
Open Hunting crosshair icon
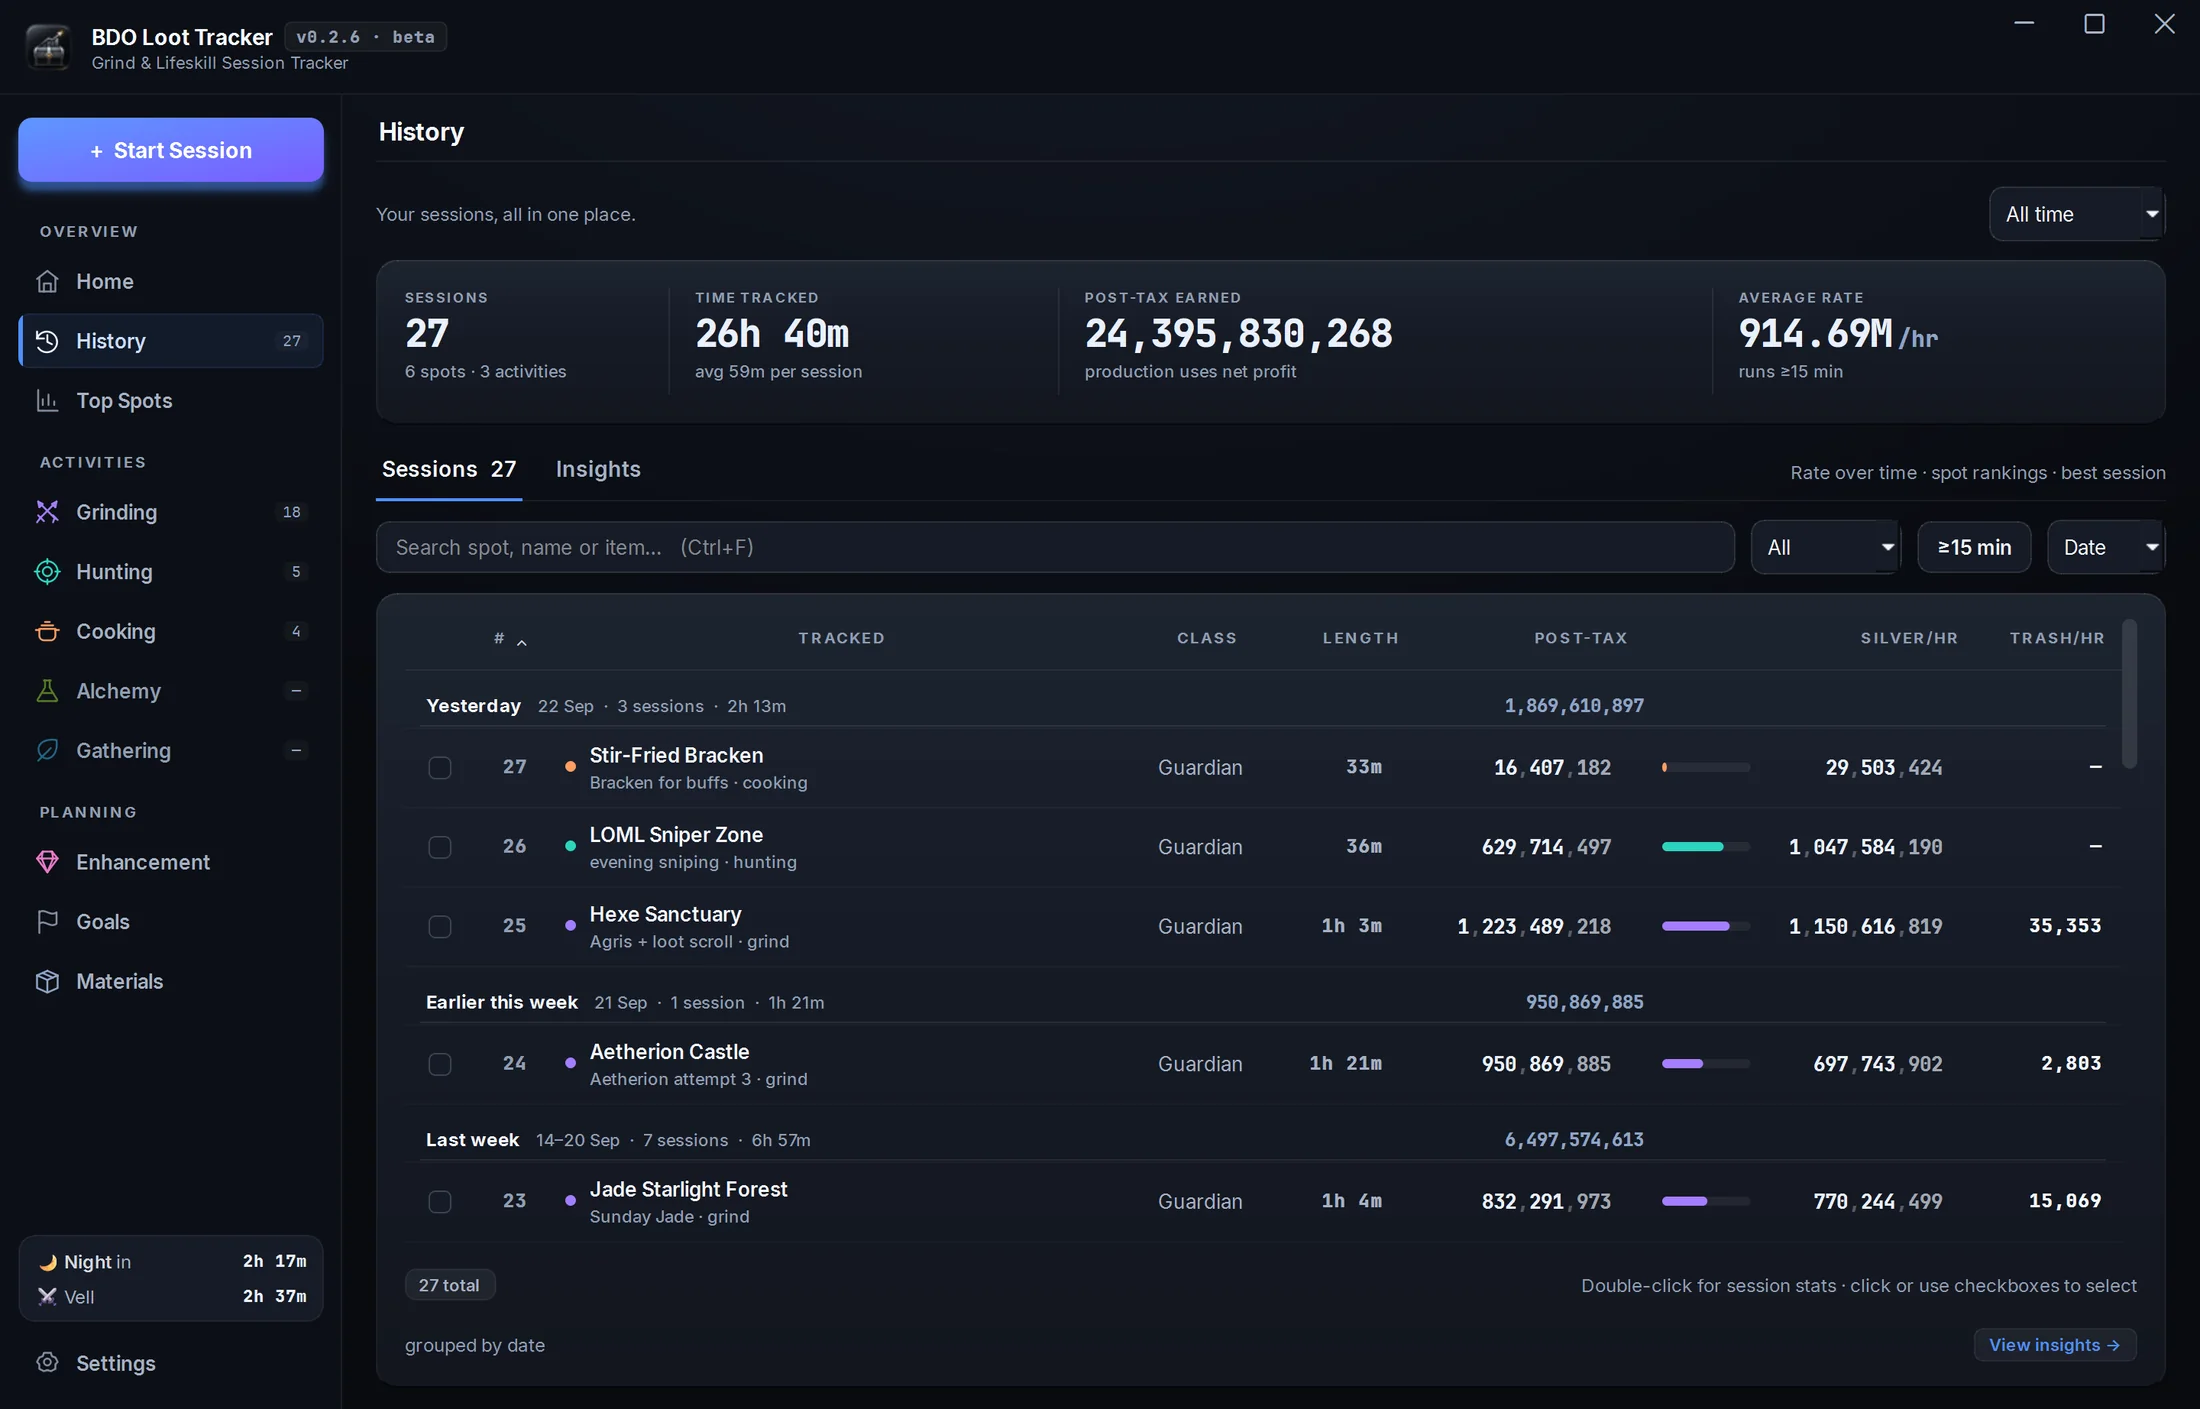click(47, 572)
